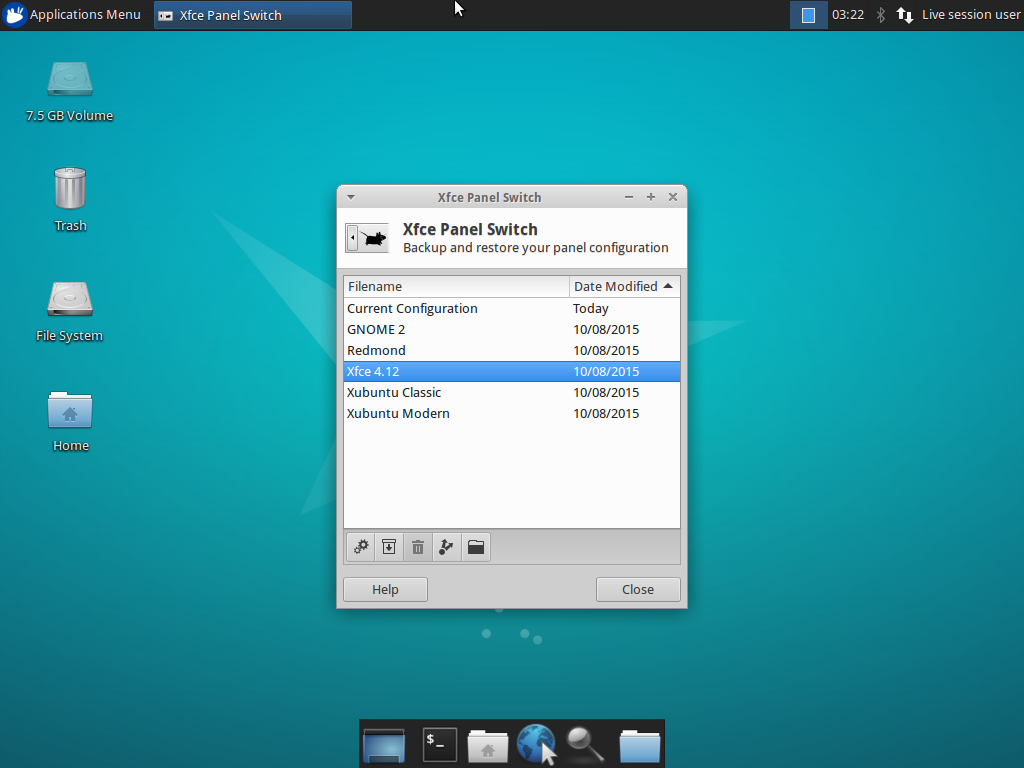This screenshot has width=1024, height=768.
Task: Open the window menu triangle on the dialog
Action: pos(350,197)
